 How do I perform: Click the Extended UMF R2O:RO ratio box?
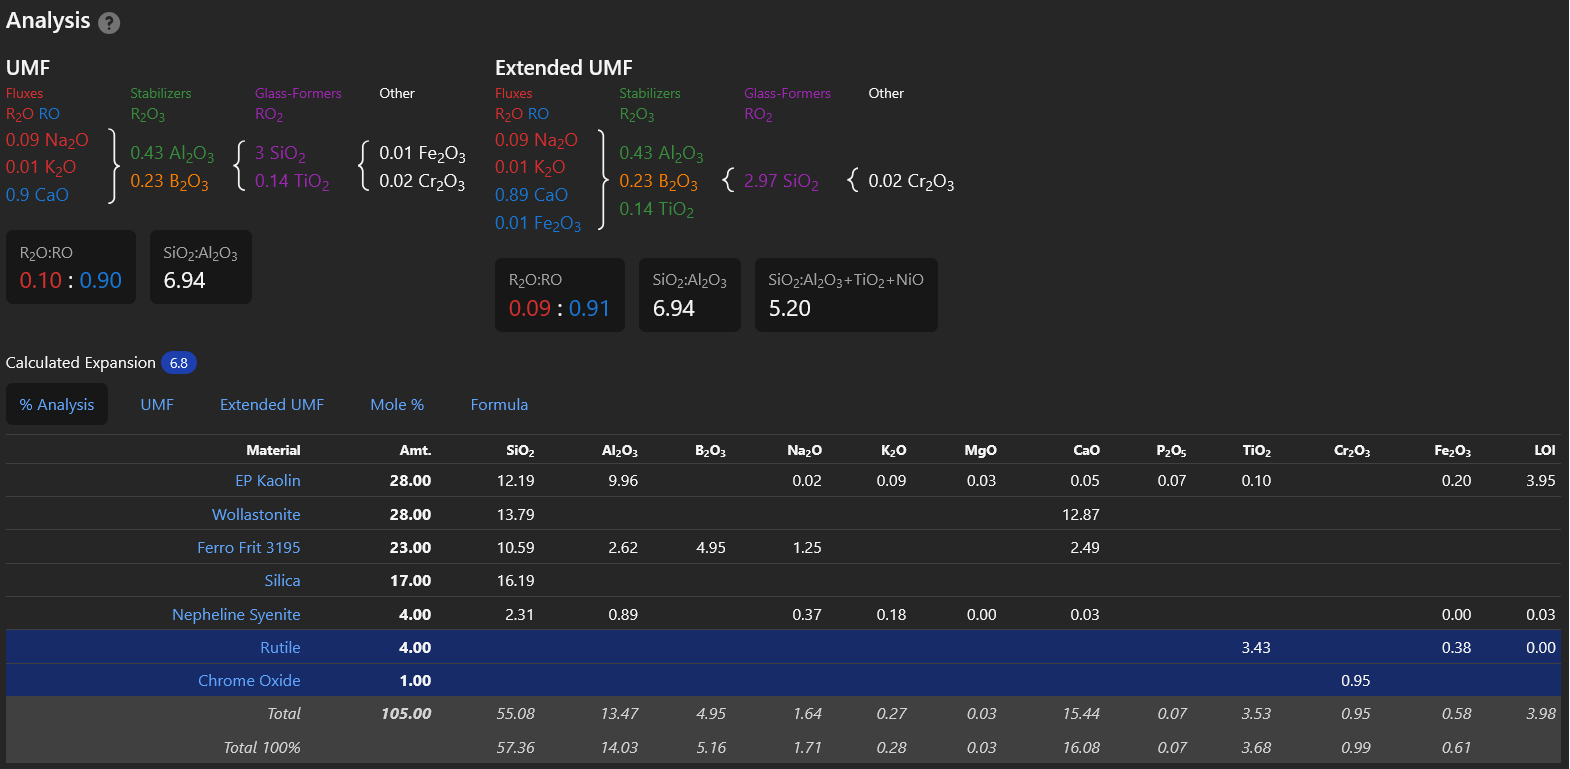click(x=560, y=295)
